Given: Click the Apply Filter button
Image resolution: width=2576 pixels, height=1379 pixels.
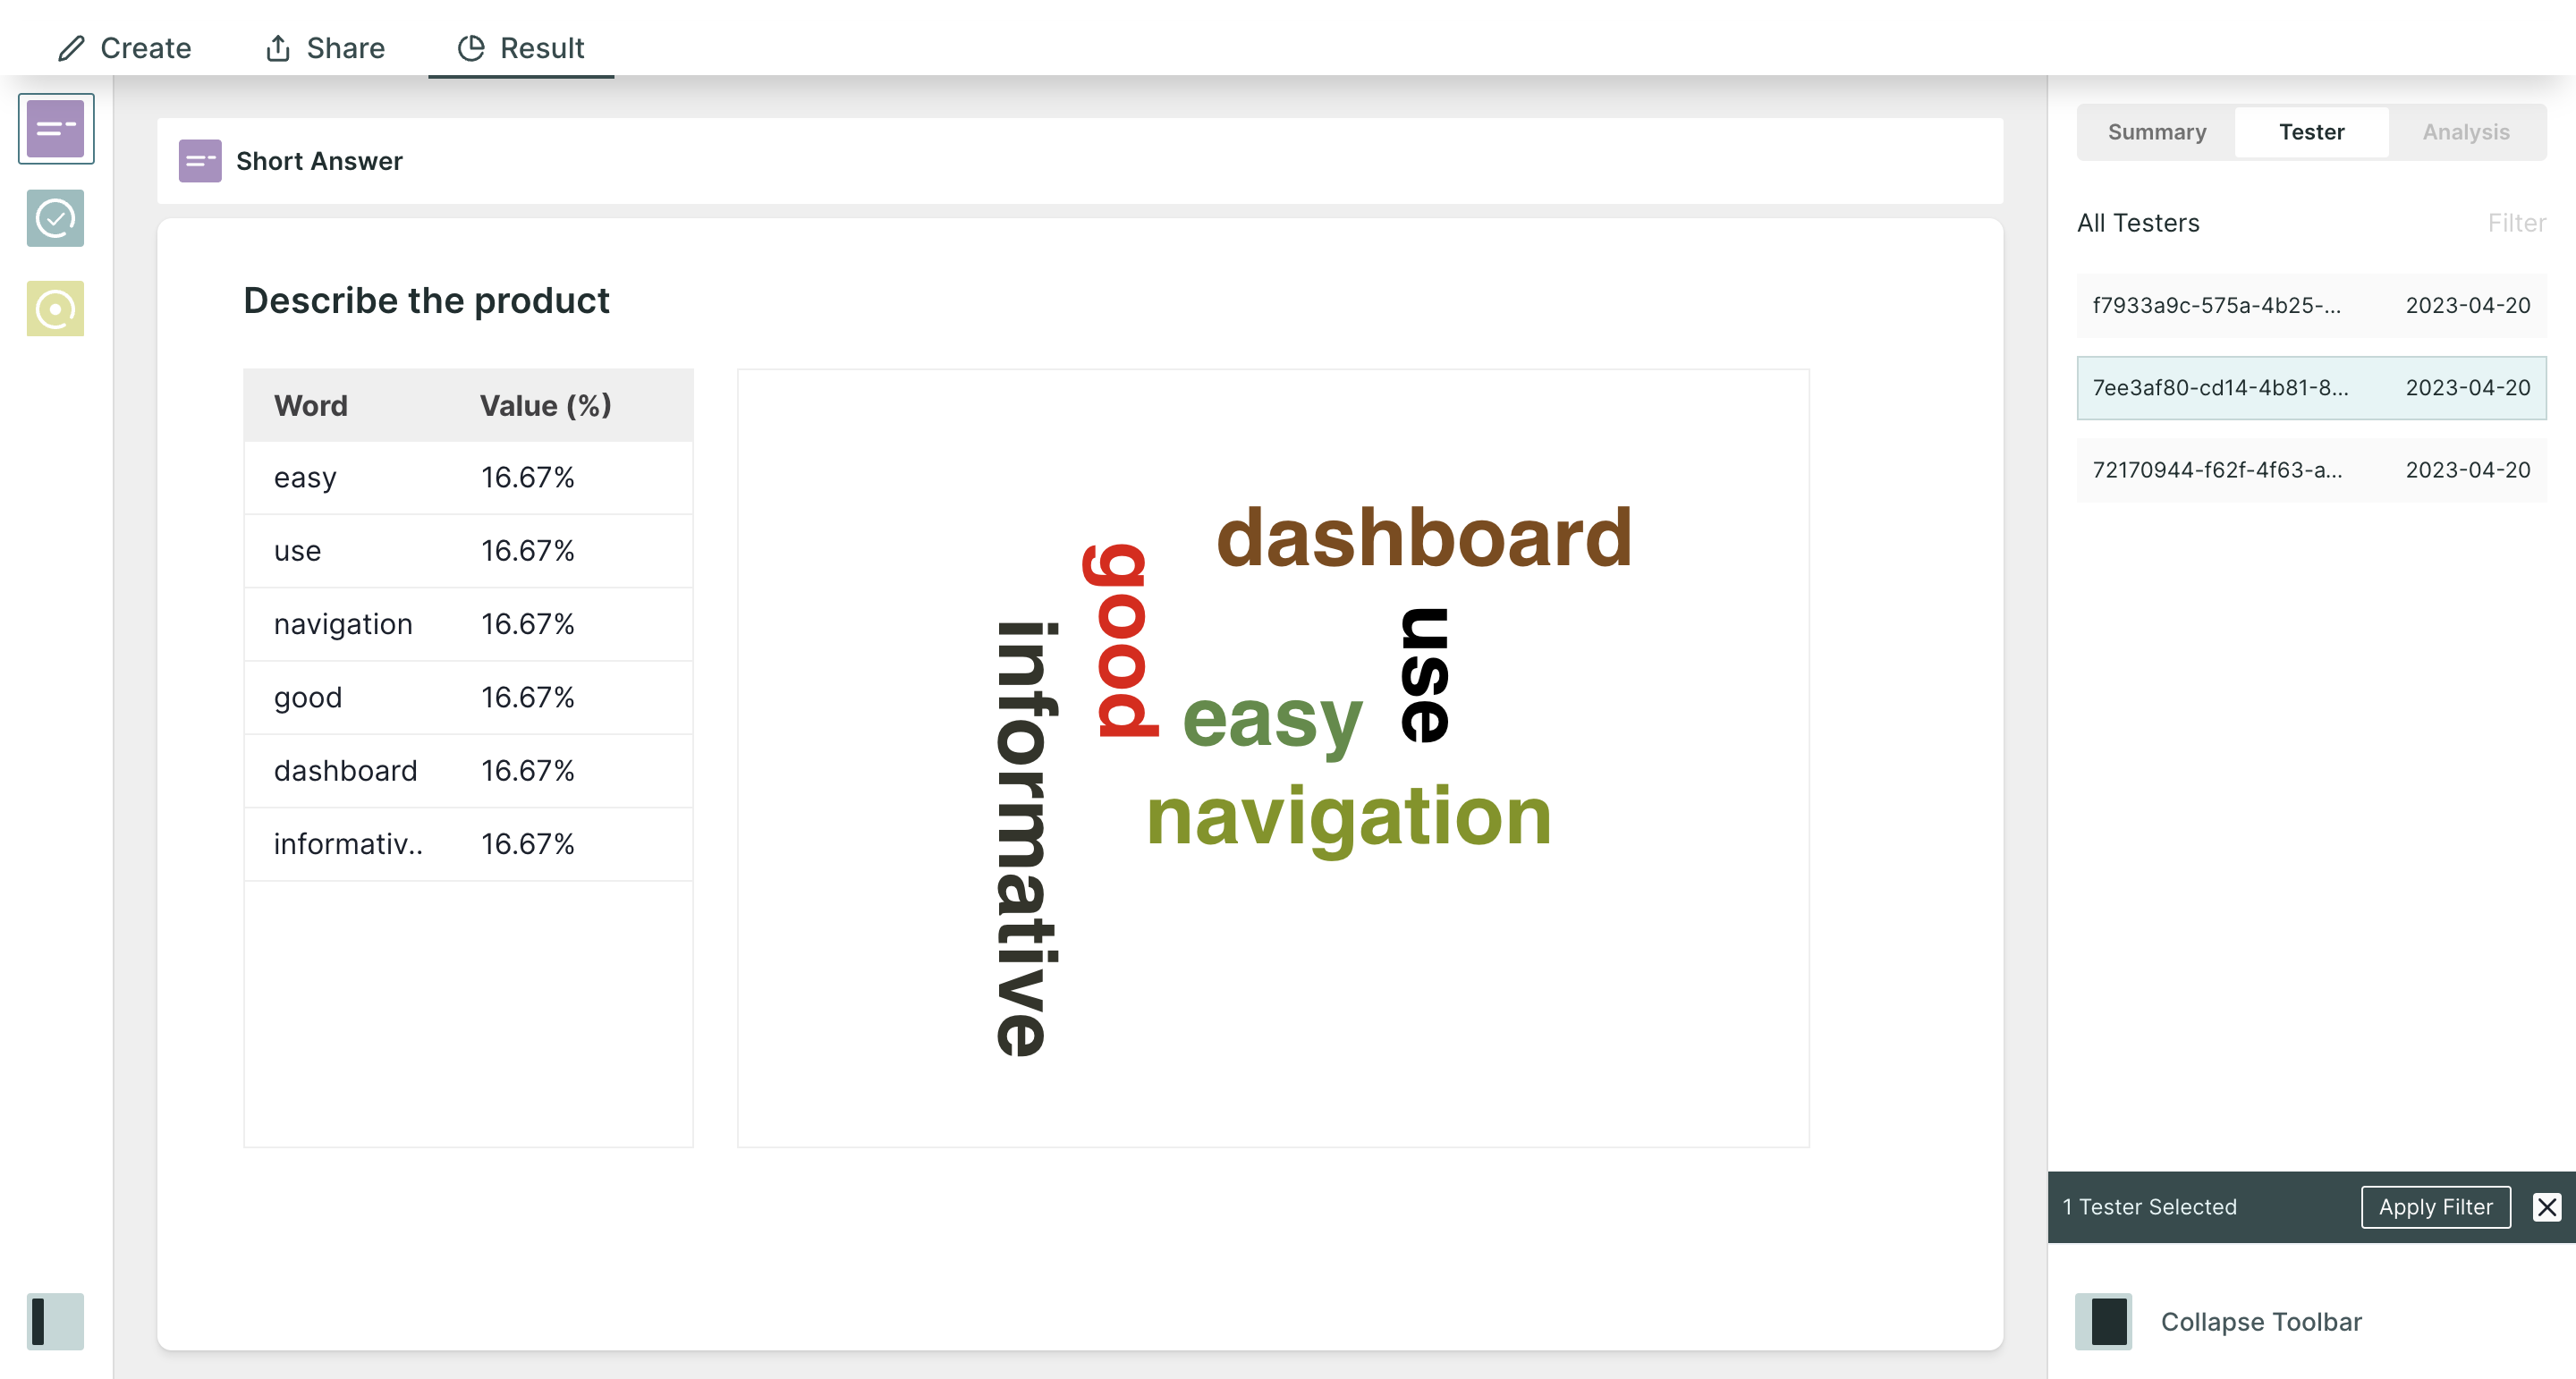Looking at the screenshot, I should tap(2435, 1207).
